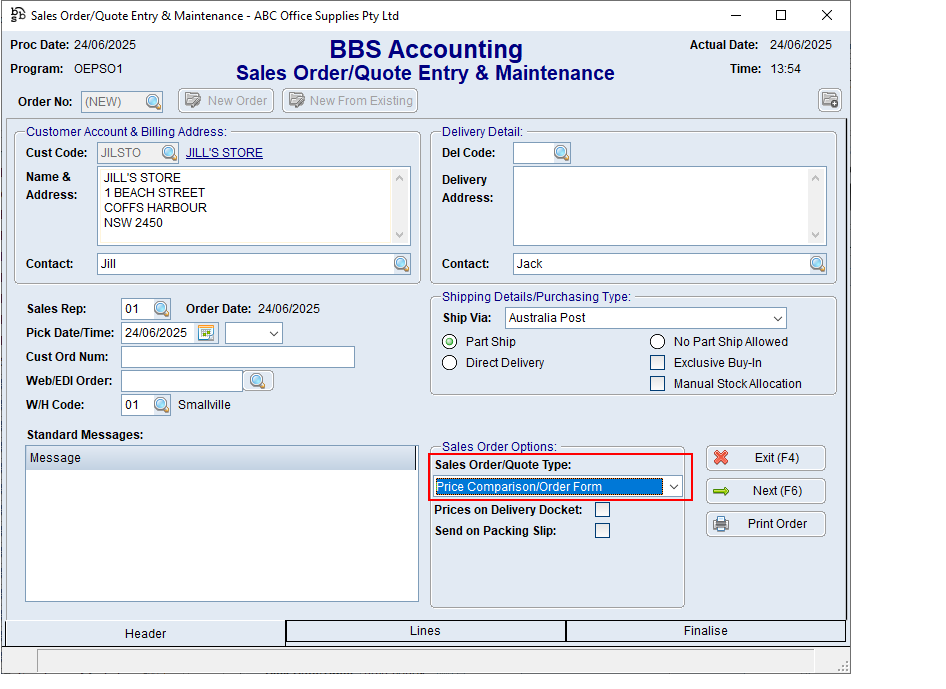Image resolution: width=946 pixels, height=689 pixels.
Task: Switch to the Finalise tab
Action: 706,631
